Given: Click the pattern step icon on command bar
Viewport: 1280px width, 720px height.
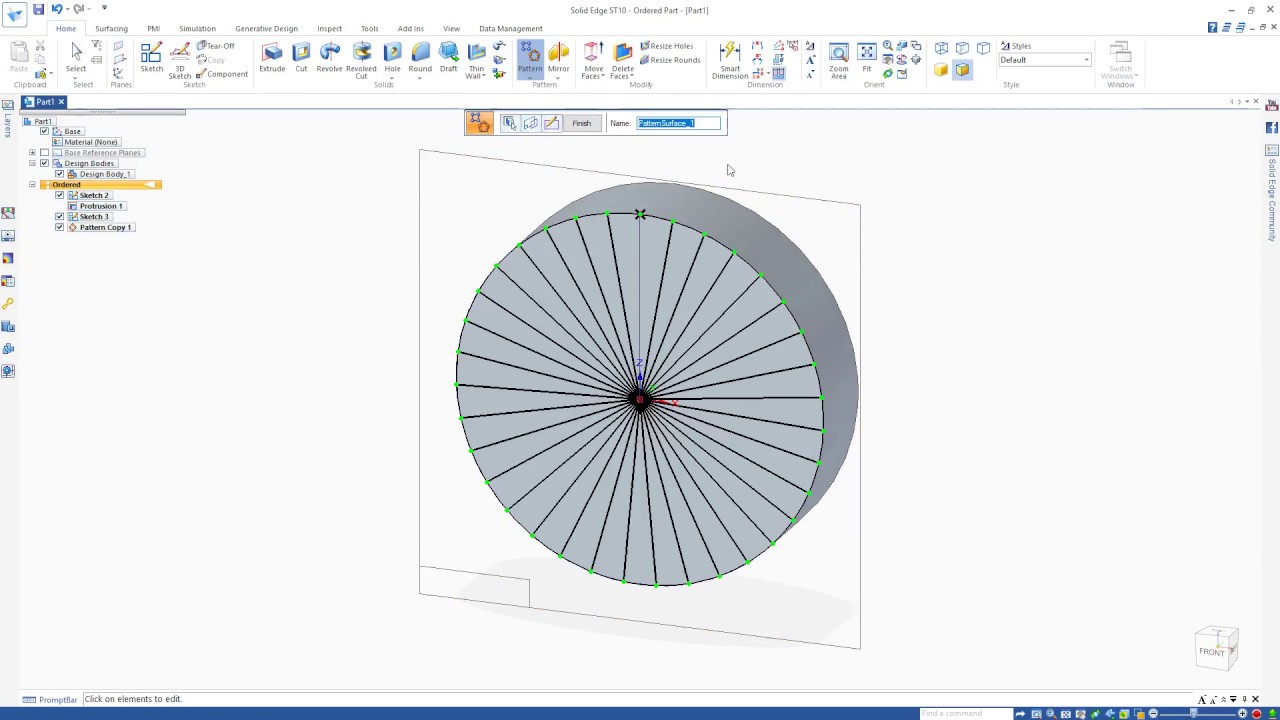Looking at the screenshot, I should [479, 123].
